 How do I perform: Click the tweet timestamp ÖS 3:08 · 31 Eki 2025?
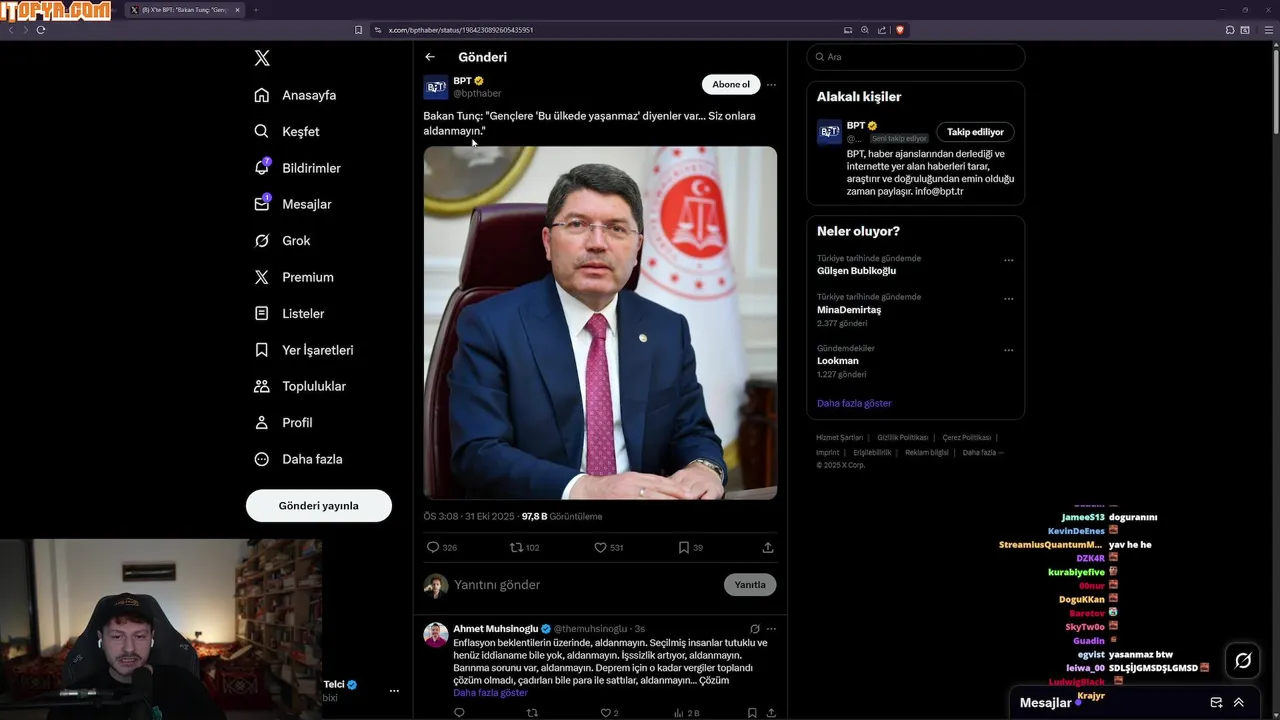(469, 516)
